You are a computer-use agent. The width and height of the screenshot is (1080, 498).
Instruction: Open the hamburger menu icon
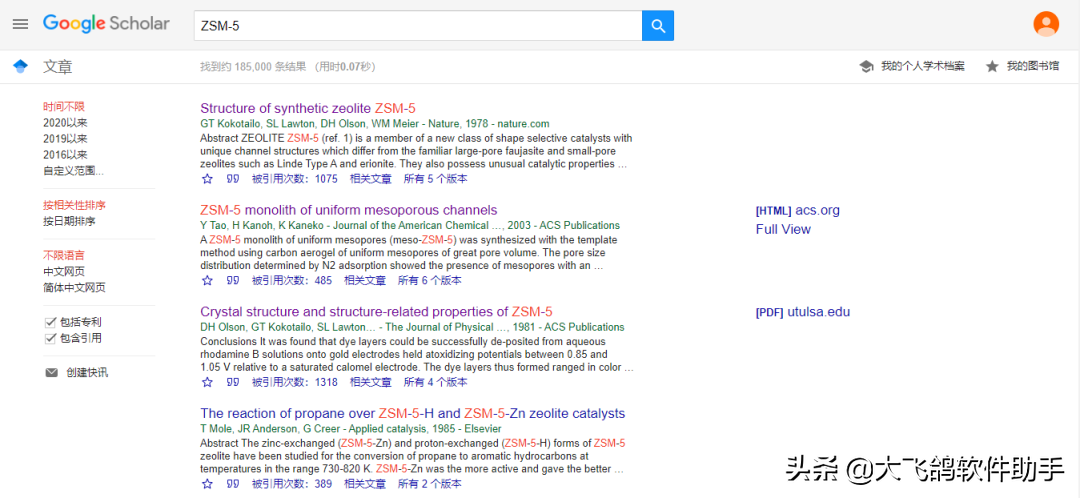pyautogui.click(x=21, y=24)
